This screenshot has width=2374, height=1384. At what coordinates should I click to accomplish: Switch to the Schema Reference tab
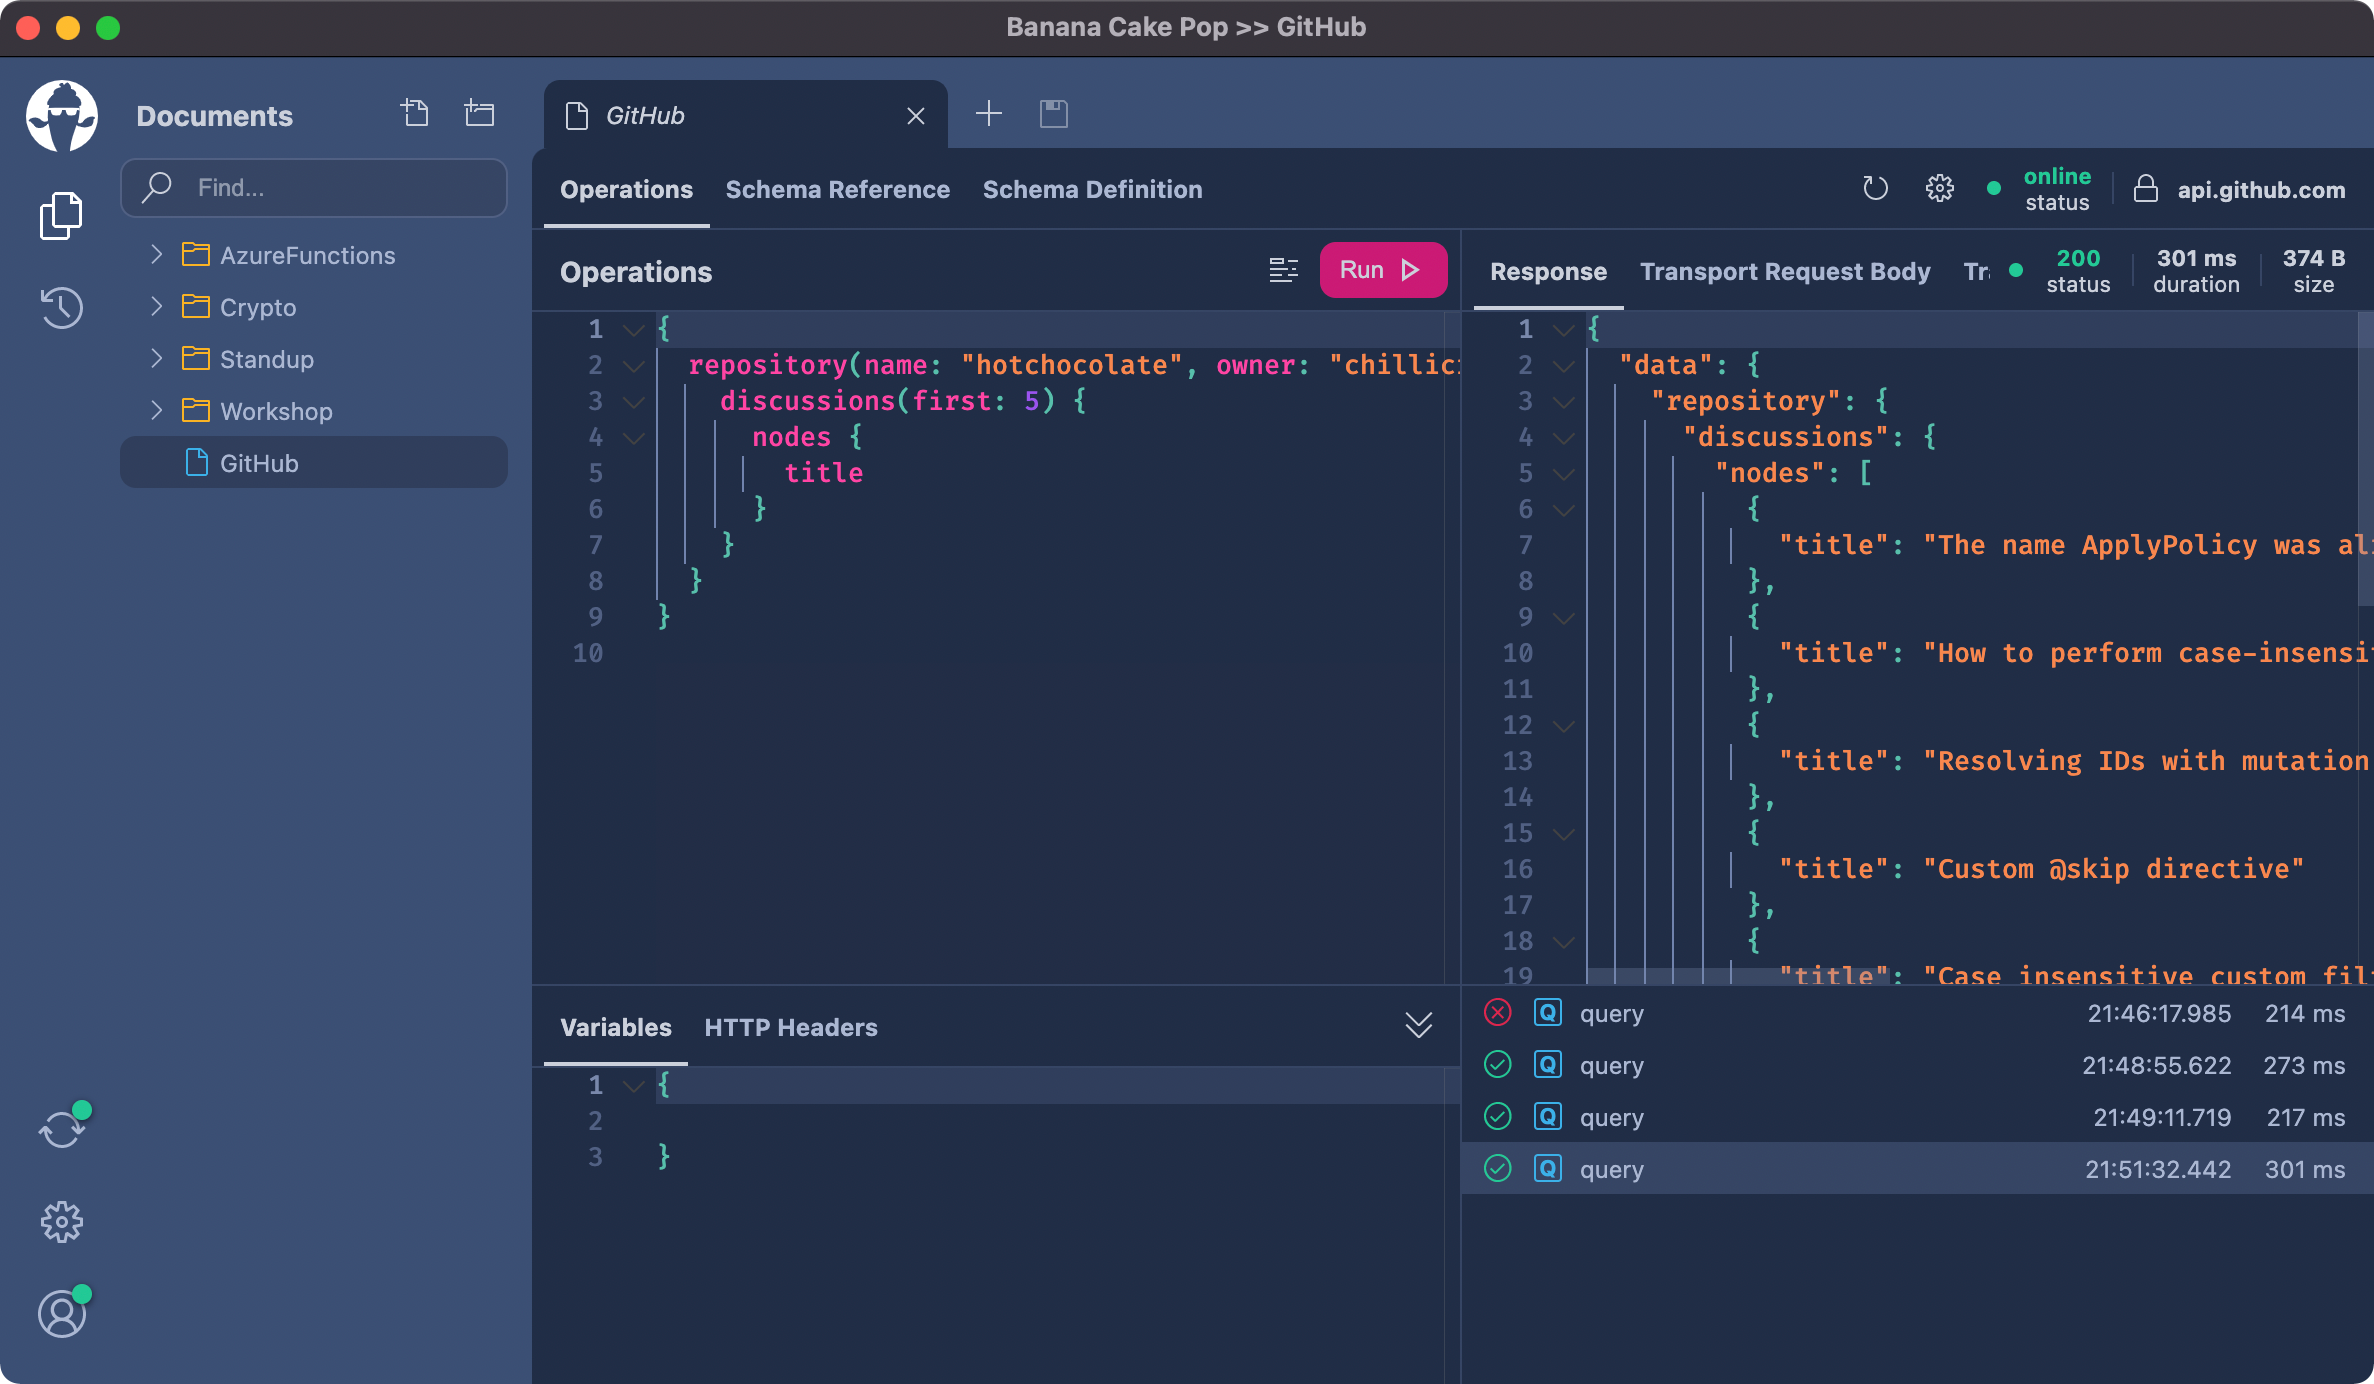(x=837, y=190)
